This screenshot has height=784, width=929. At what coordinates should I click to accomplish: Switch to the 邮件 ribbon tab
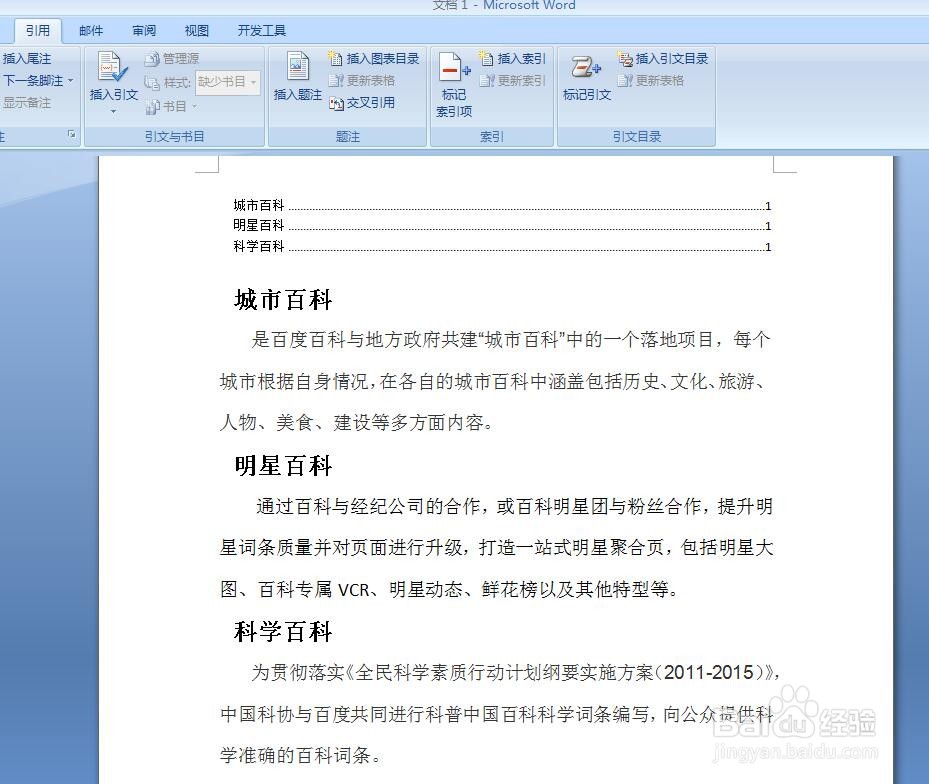91,30
